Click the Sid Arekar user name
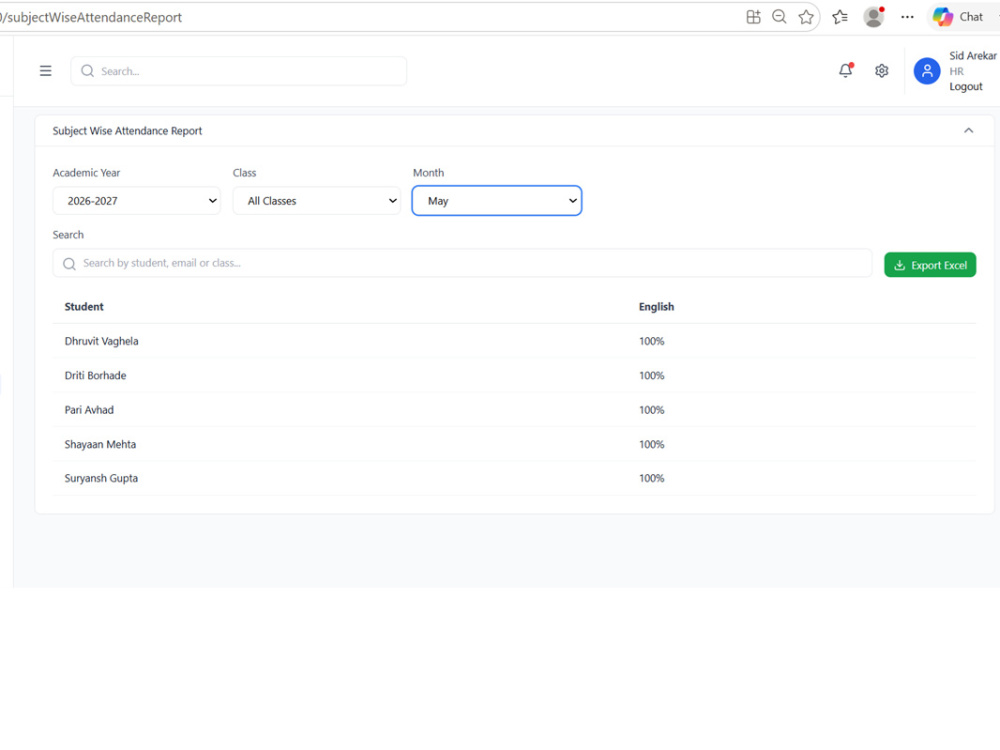The height and width of the screenshot is (750, 1000). click(973, 55)
